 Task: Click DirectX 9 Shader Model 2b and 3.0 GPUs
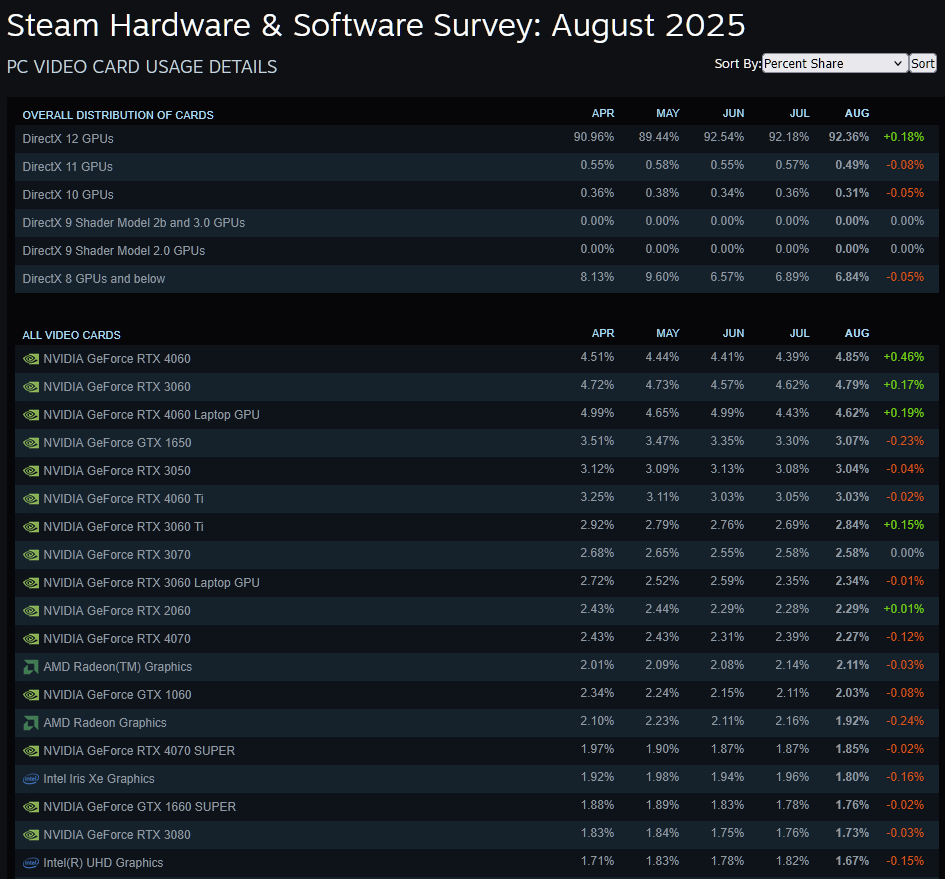[134, 222]
